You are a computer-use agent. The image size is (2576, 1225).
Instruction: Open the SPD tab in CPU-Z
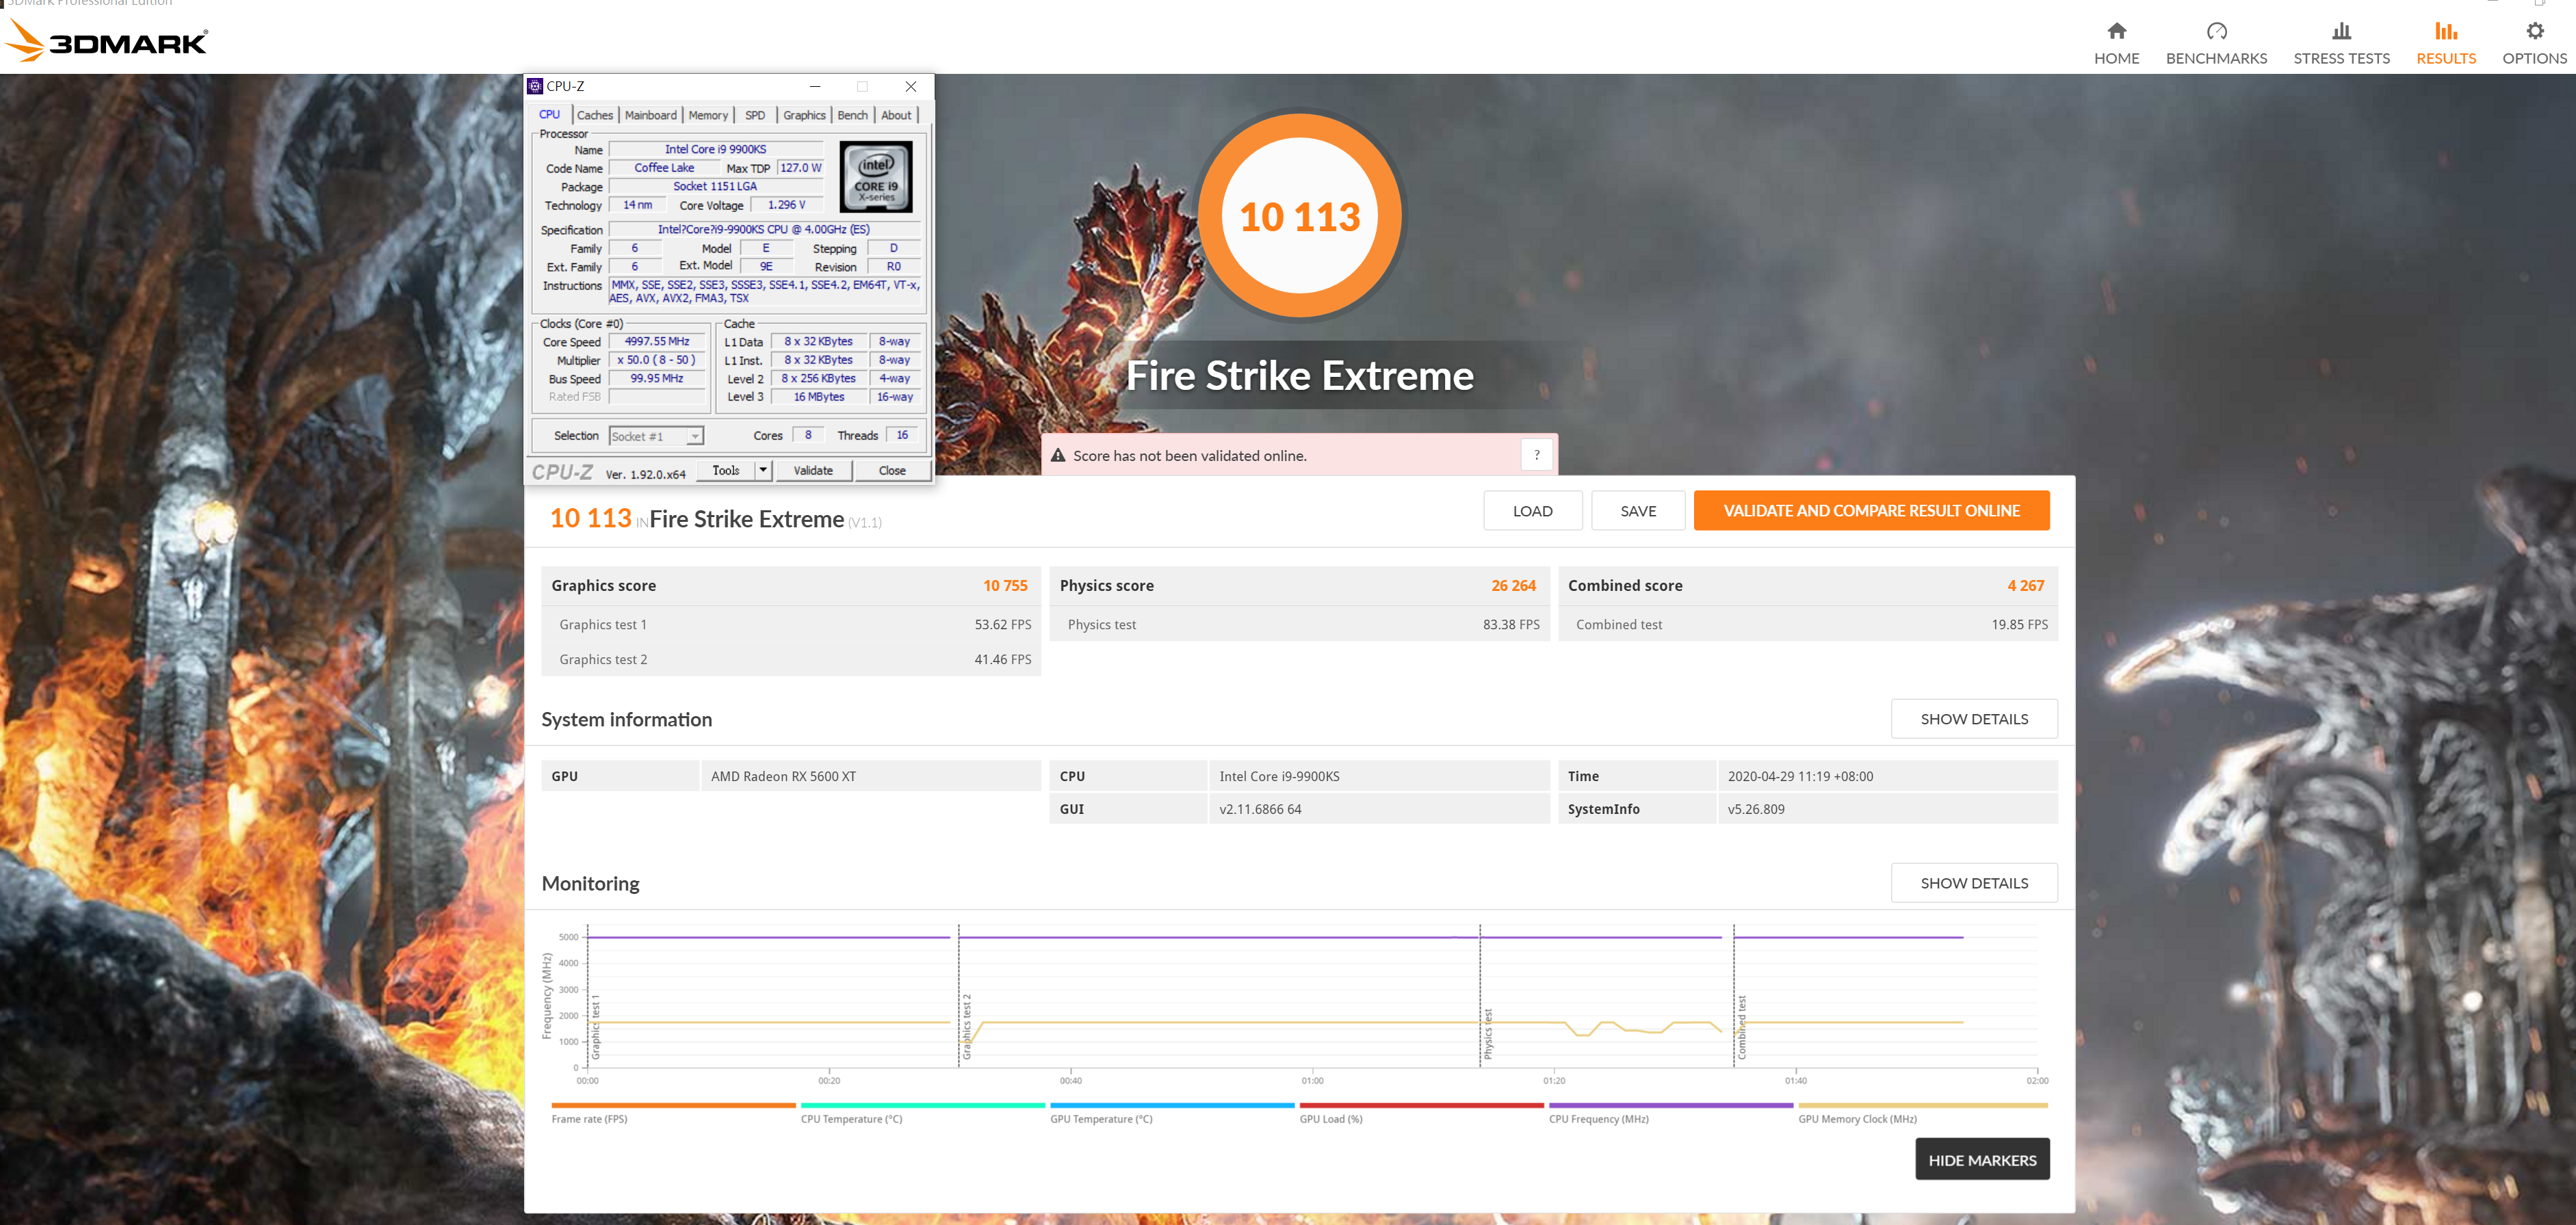755,115
